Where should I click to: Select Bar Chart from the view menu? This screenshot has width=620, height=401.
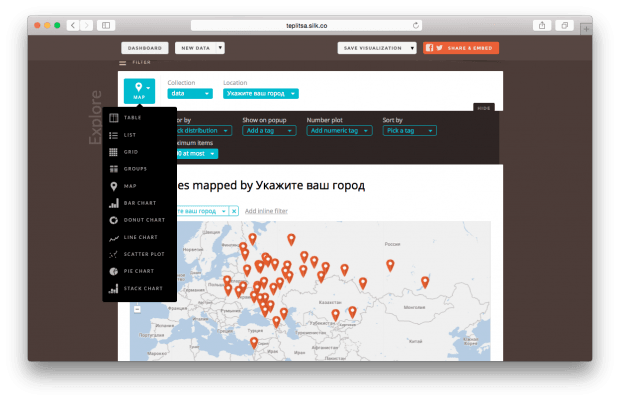tap(139, 203)
